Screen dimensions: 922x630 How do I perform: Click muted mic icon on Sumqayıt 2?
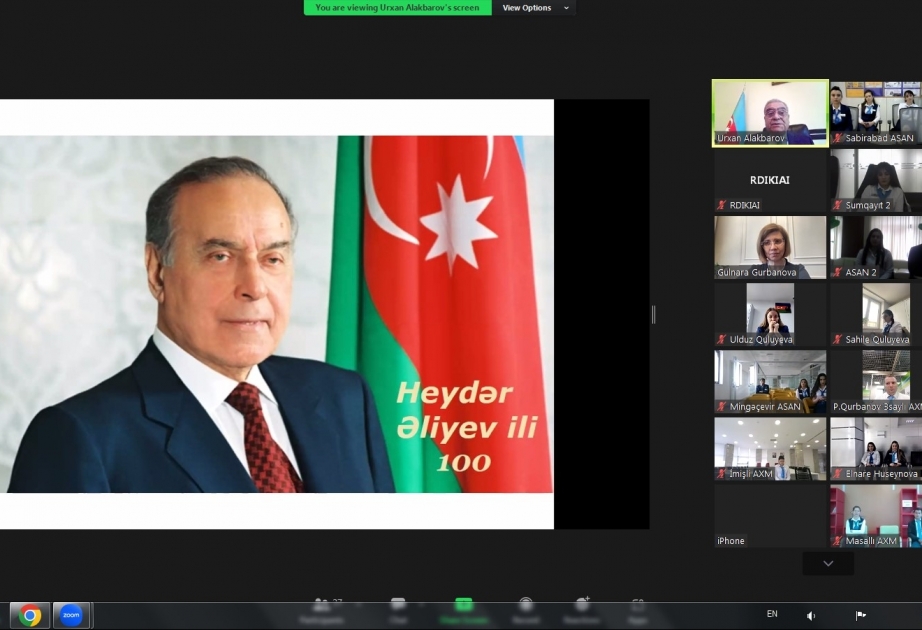837,205
